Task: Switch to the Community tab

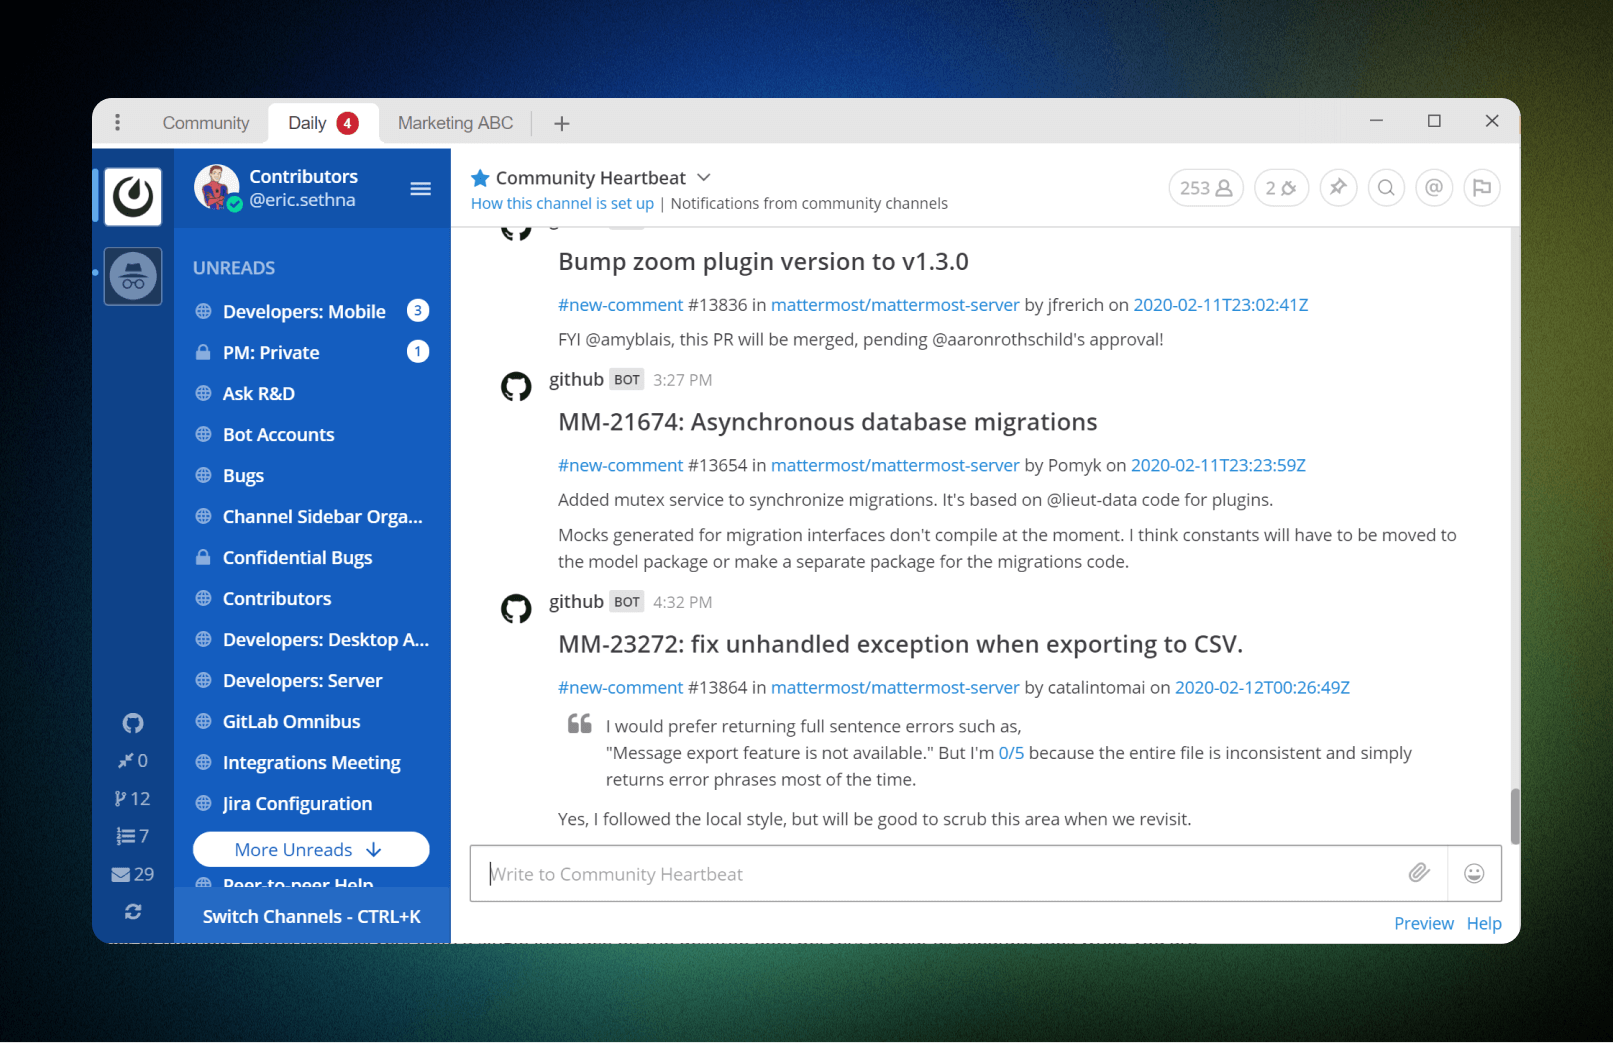Action: 206,123
